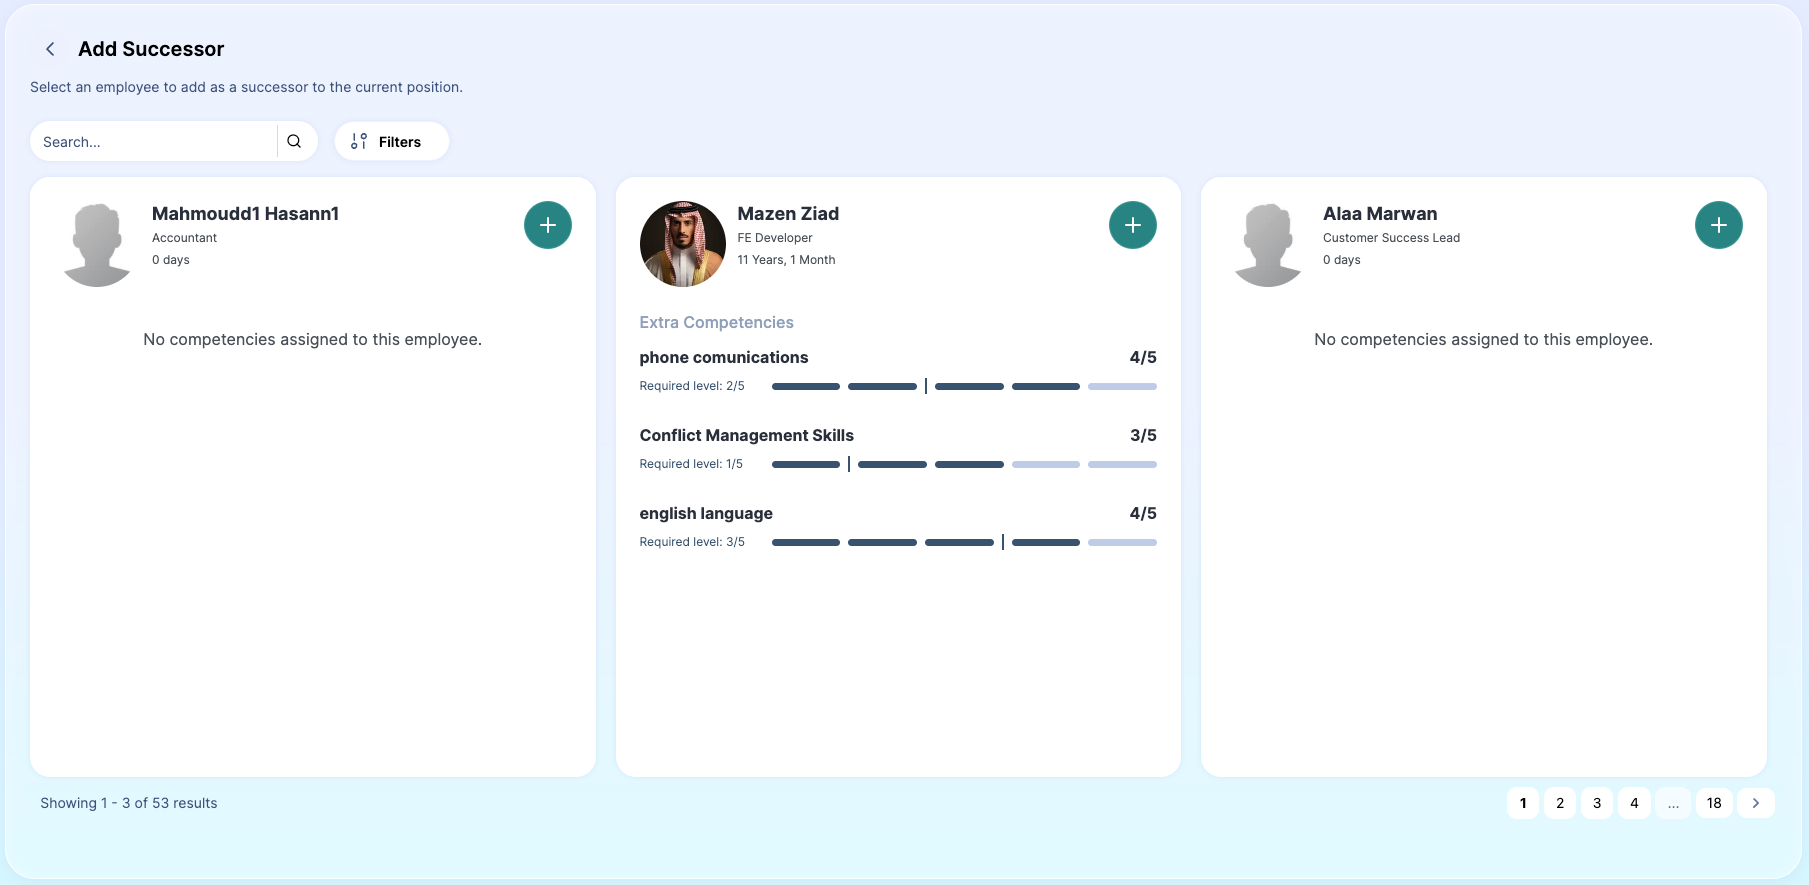Viewport: 1809px width, 885px height.
Task: Click the 'Mahmoudd1 Hasann1' name
Action: [x=245, y=214]
